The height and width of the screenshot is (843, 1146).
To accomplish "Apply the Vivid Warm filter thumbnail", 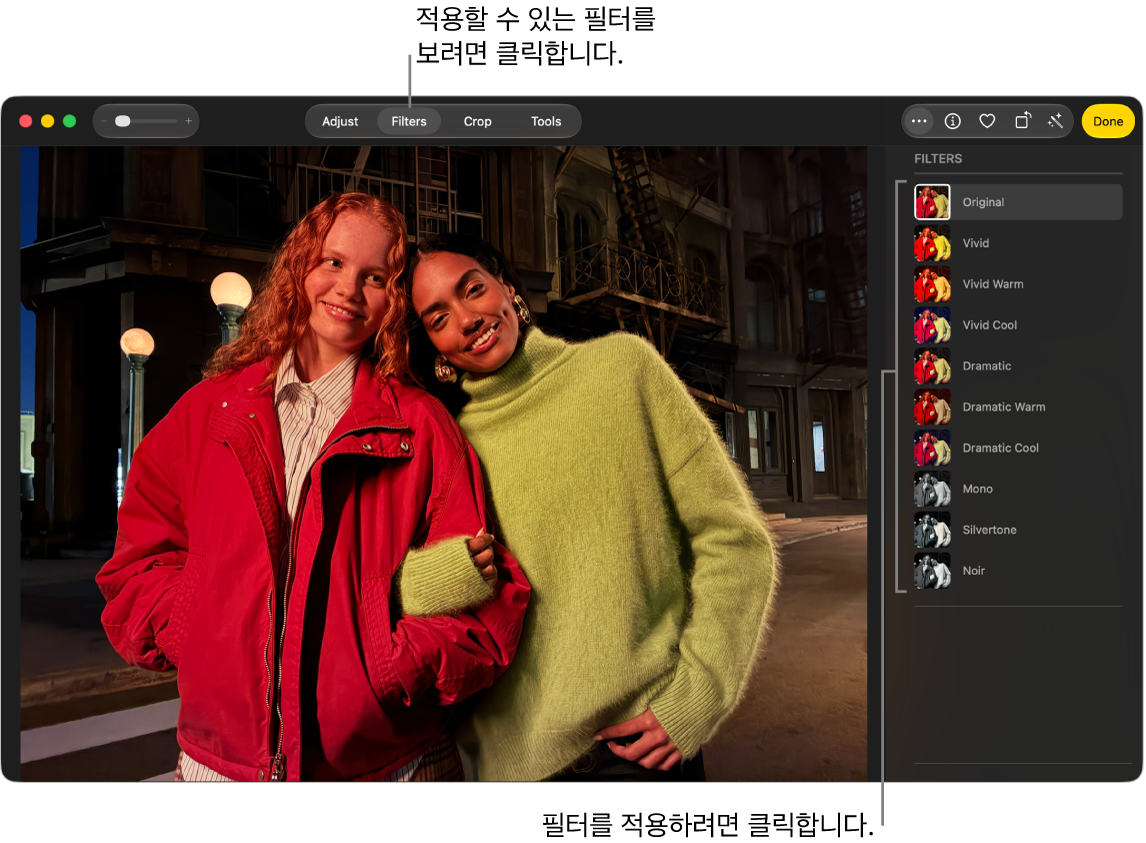I will tap(932, 284).
